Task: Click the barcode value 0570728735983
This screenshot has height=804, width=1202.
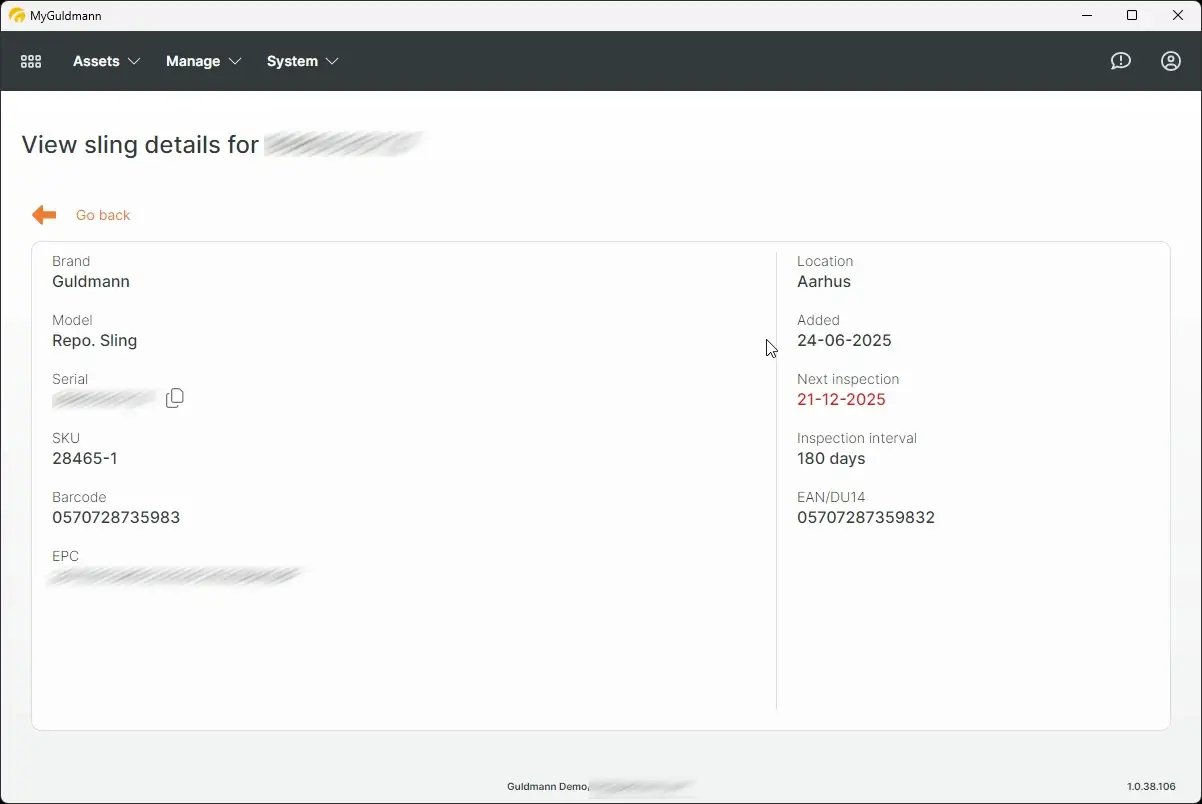Action: [x=116, y=517]
